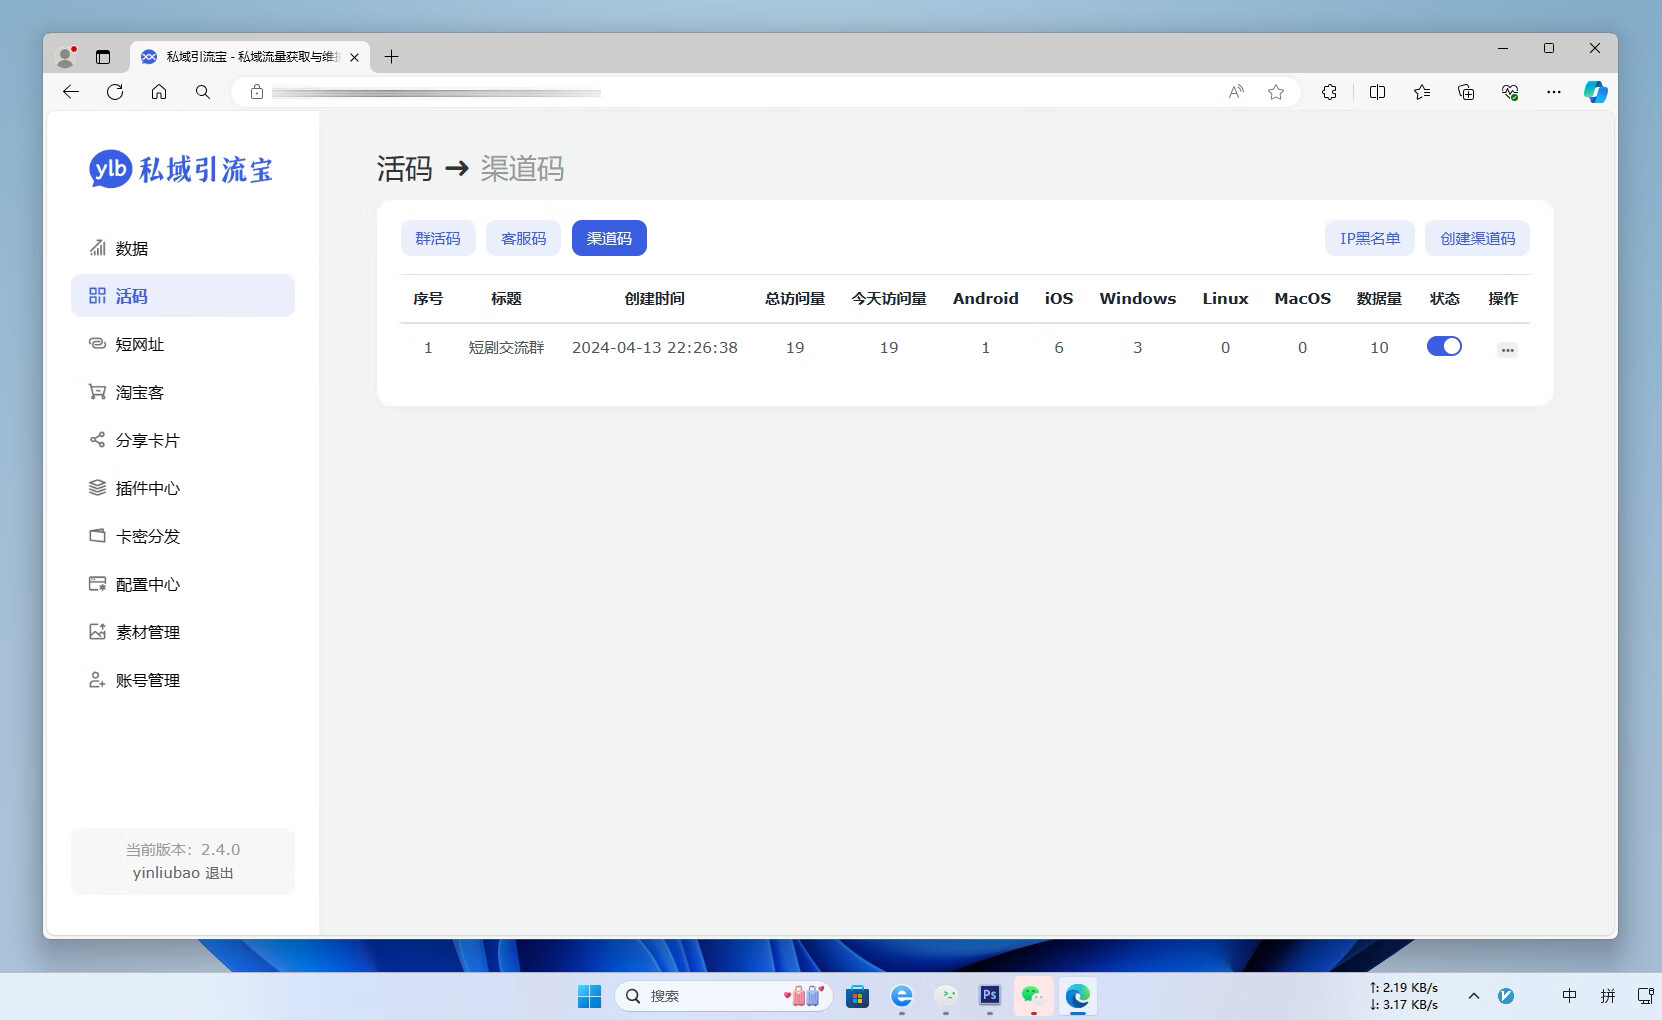The width and height of the screenshot is (1662, 1020).
Task: Open the row actions menu for 短剧交流群
Action: (1507, 349)
